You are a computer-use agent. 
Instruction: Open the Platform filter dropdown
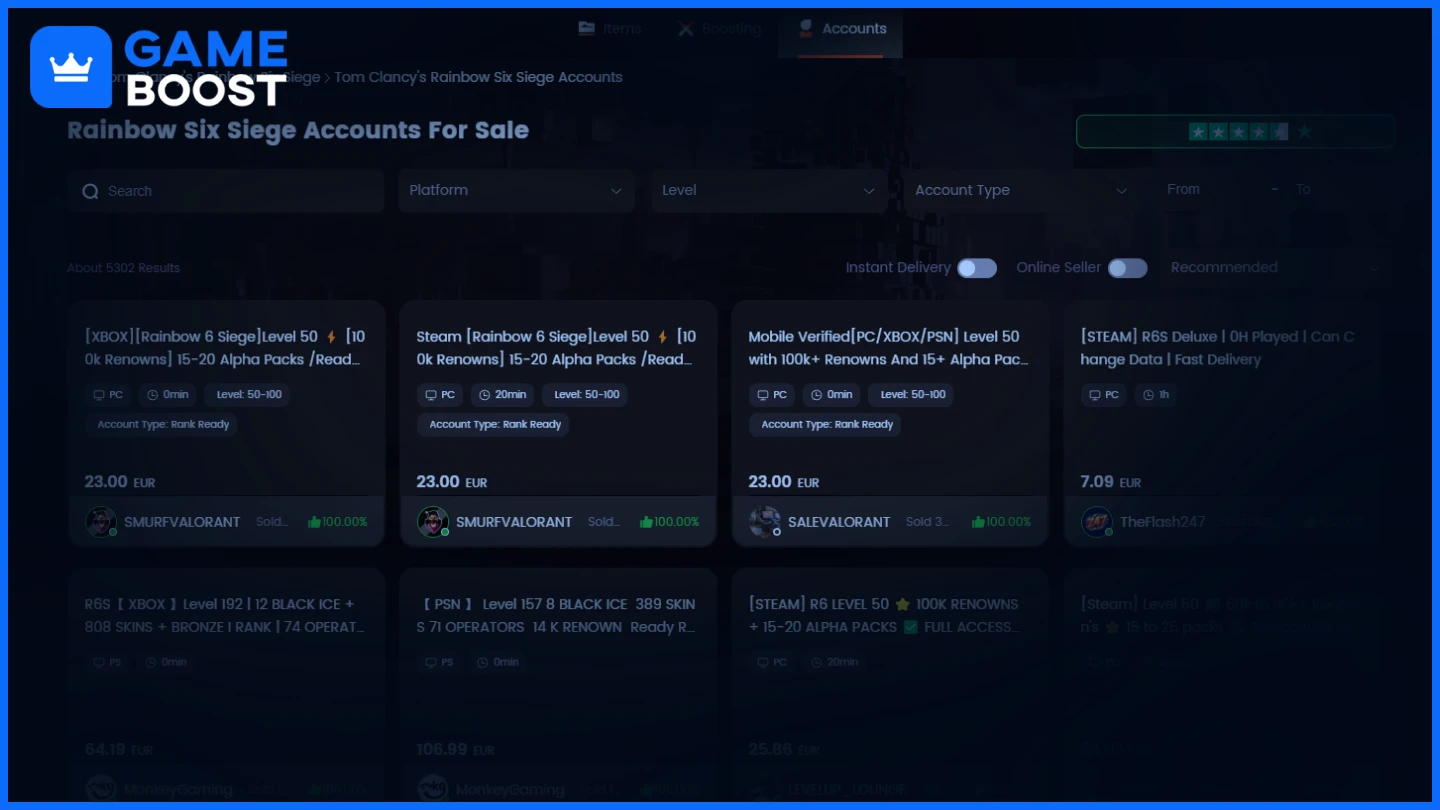(x=516, y=191)
